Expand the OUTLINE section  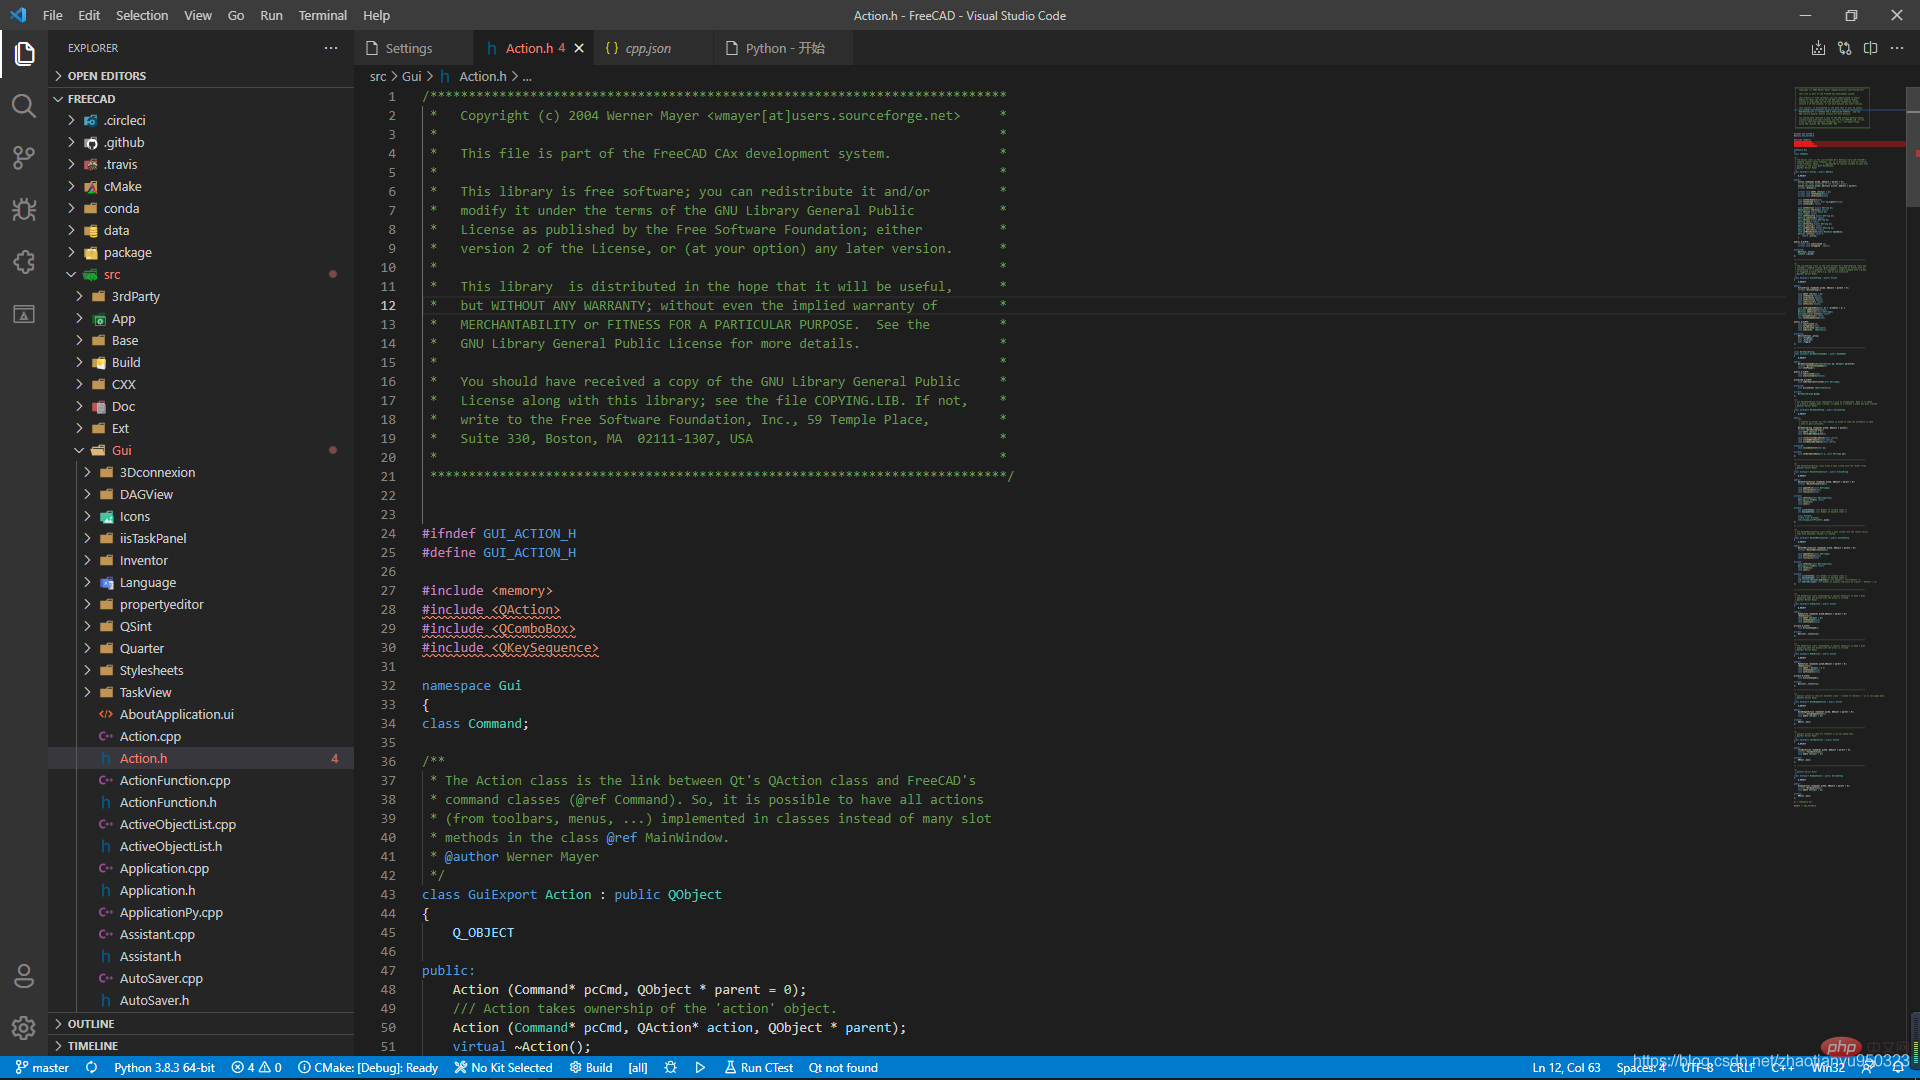[91, 1023]
